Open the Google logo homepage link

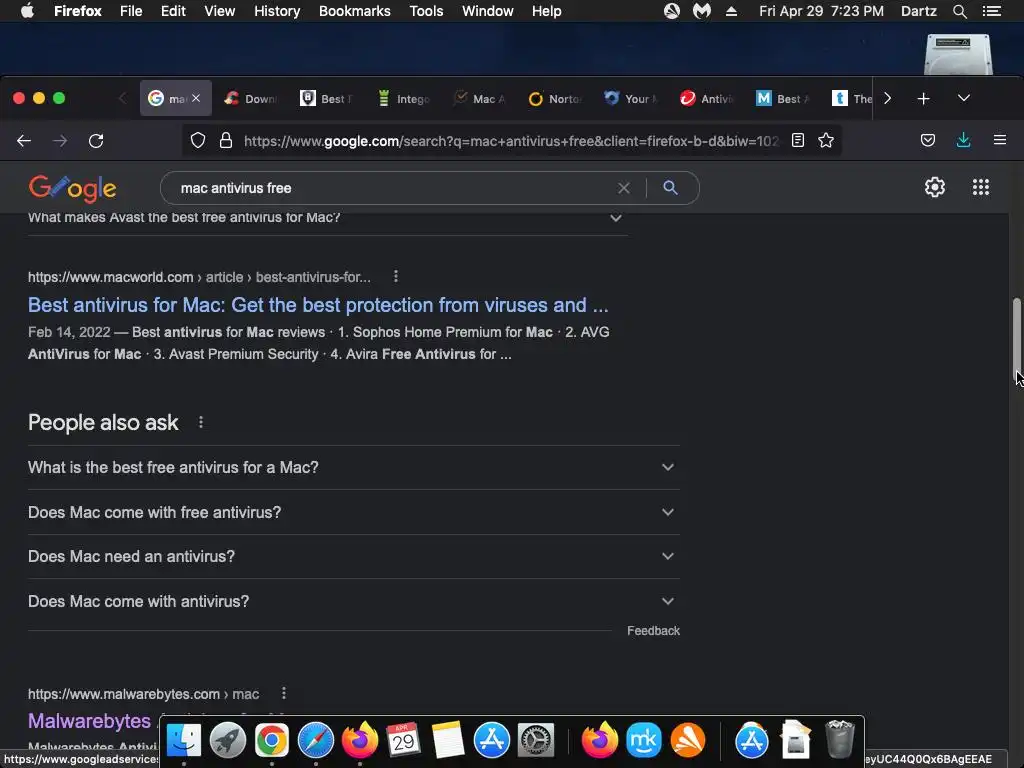click(x=72, y=188)
